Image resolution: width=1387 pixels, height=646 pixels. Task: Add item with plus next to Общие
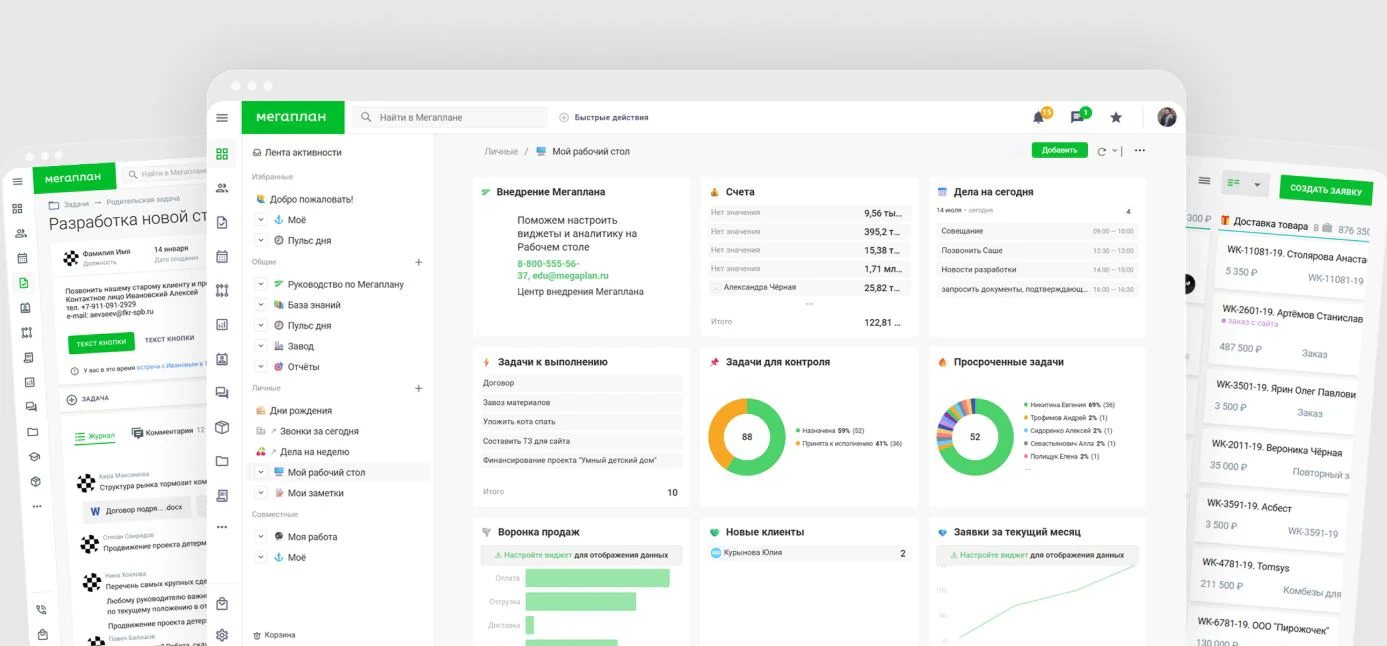419,262
